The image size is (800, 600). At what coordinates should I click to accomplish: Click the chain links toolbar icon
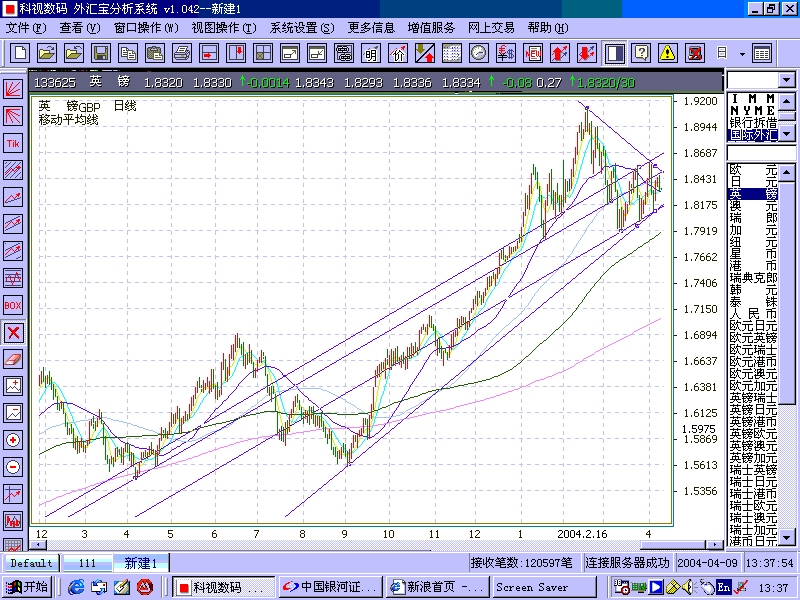(344, 53)
